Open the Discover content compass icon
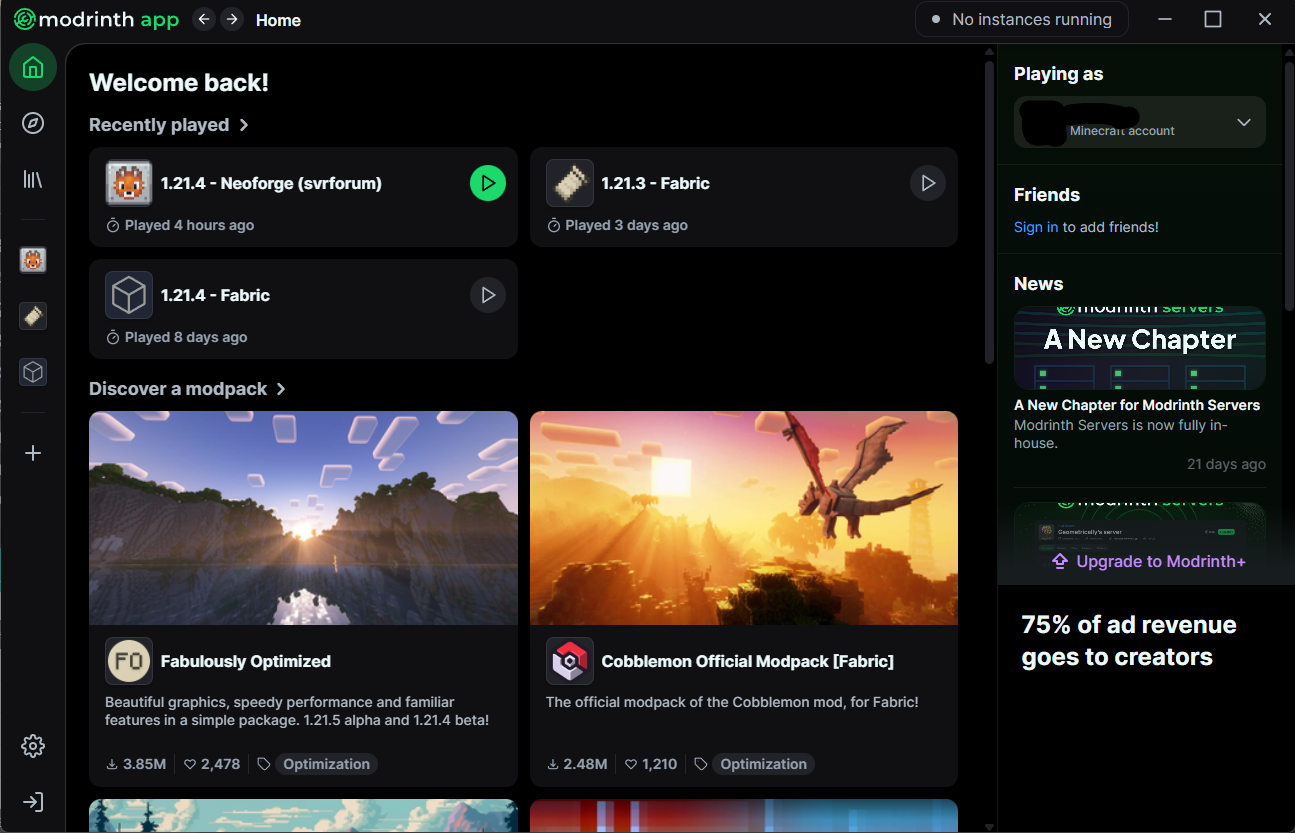The image size is (1295, 833). [33, 123]
